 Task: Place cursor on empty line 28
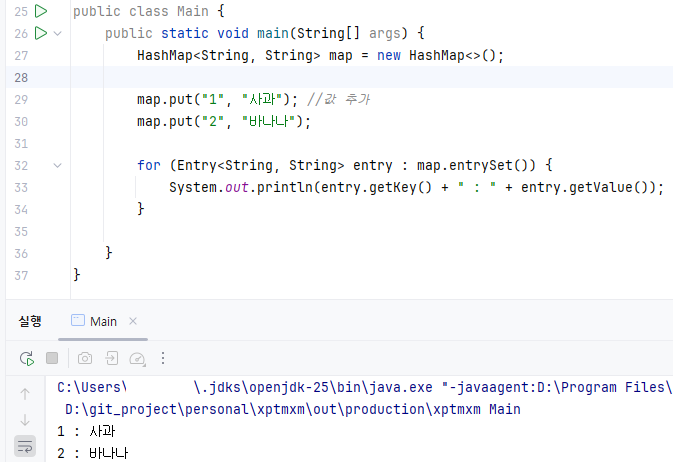(x=372, y=77)
